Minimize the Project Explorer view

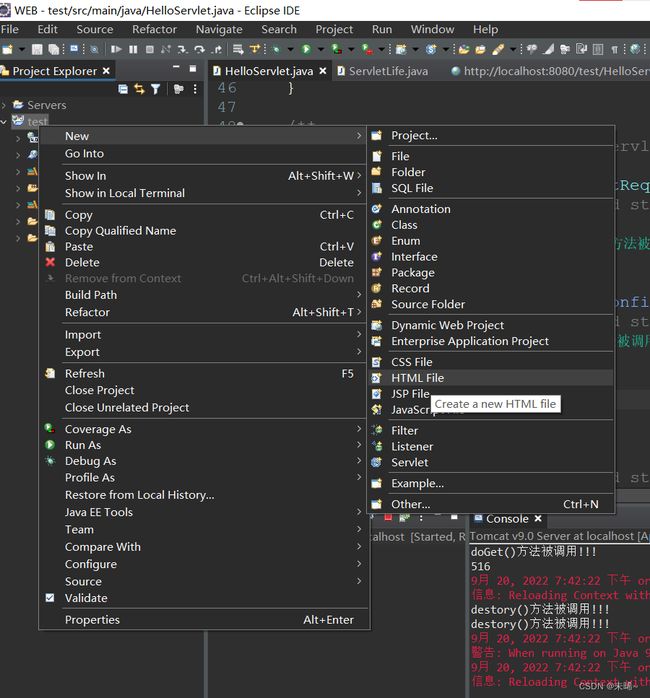176,67
